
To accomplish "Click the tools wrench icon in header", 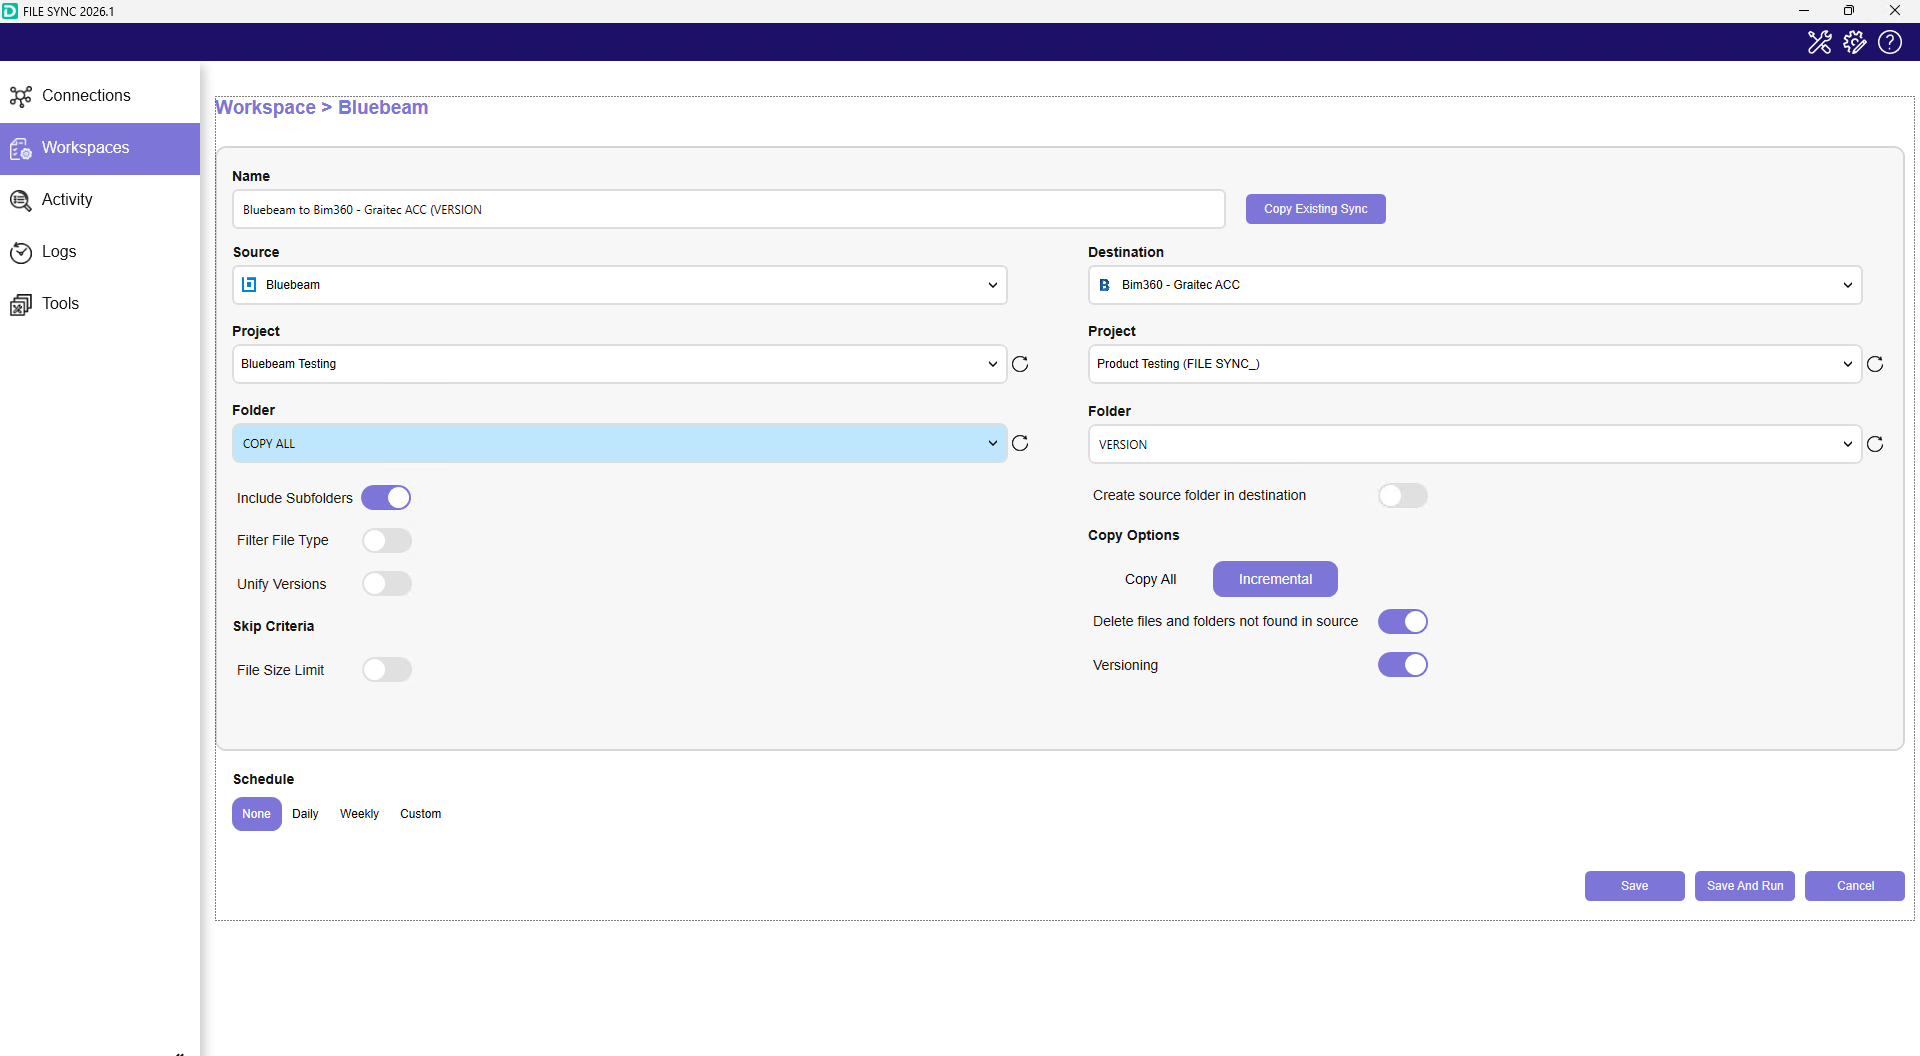I will pos(1819,42).
